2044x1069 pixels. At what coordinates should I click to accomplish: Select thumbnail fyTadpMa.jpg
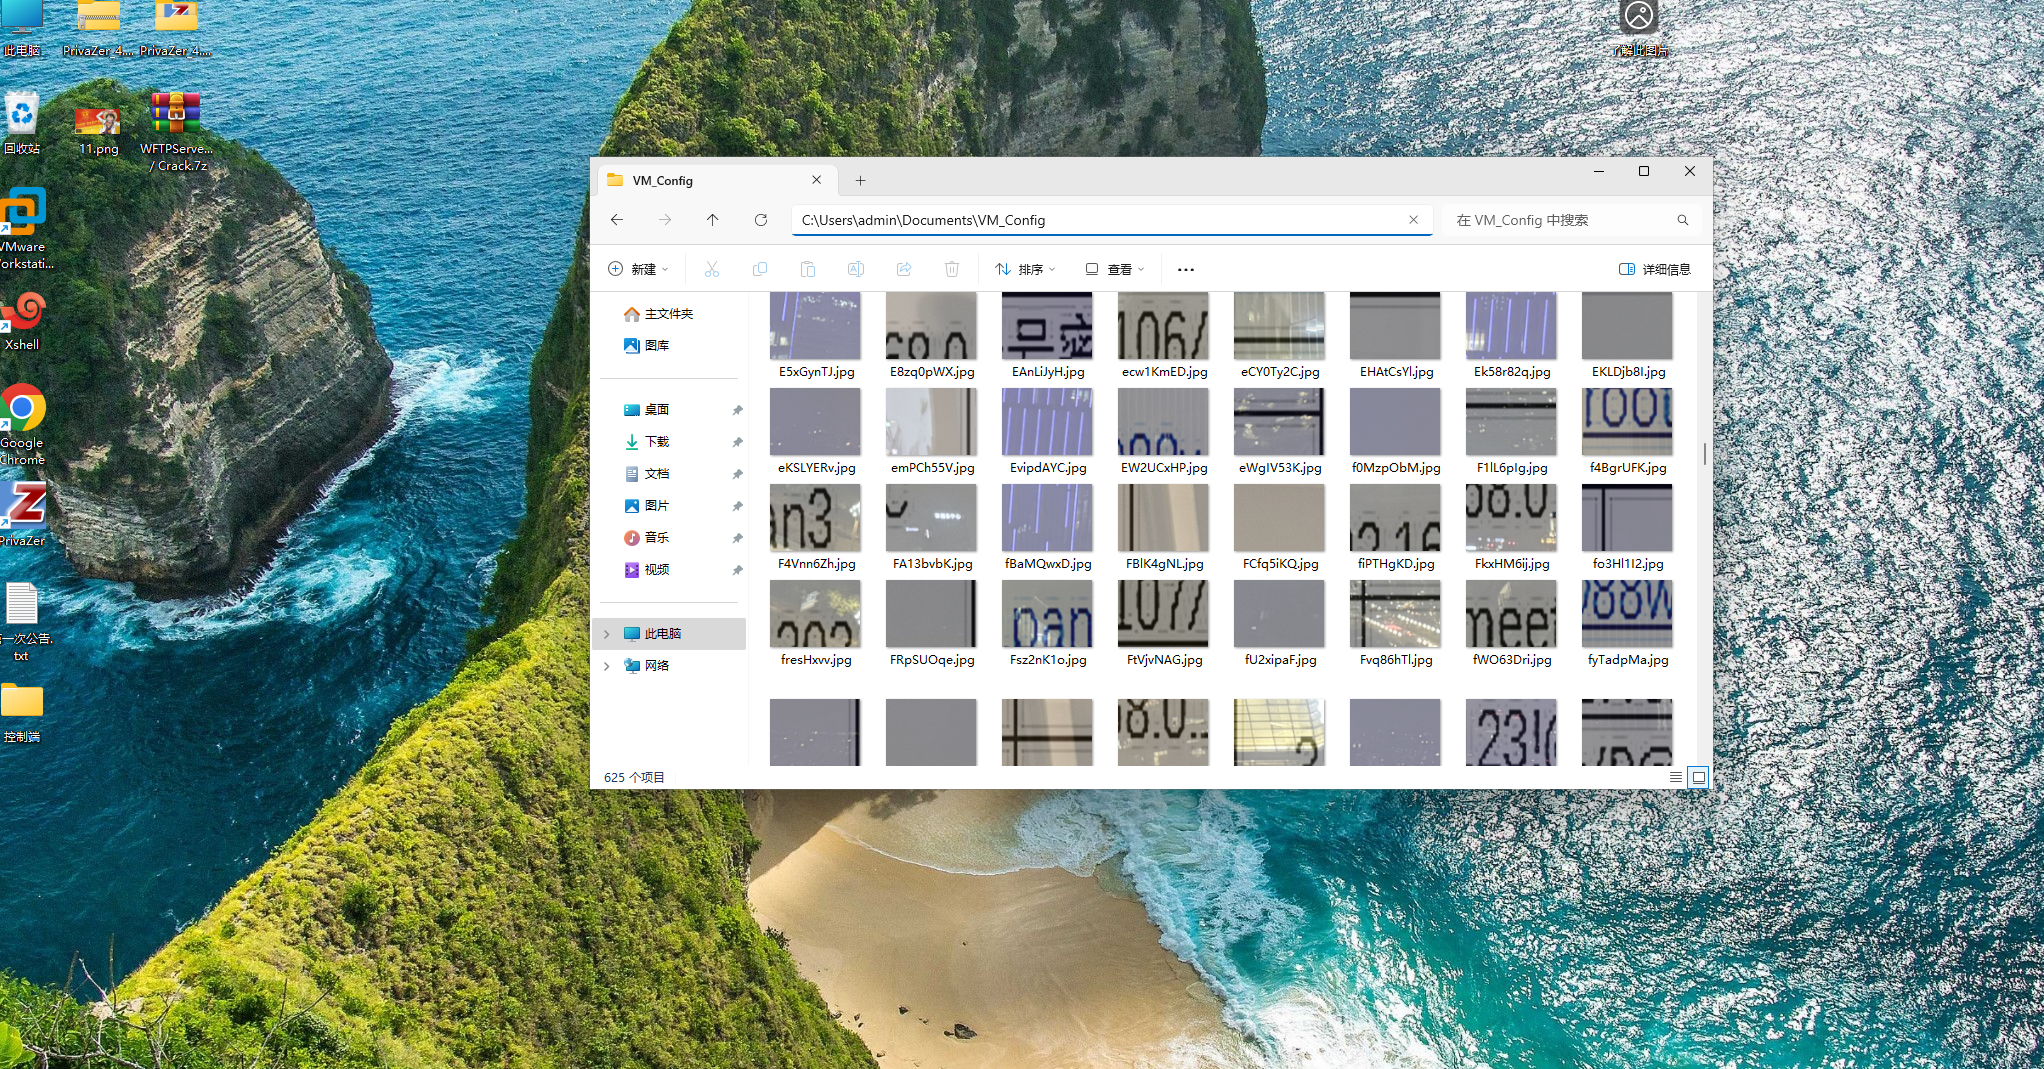[x=1627, y=614]
